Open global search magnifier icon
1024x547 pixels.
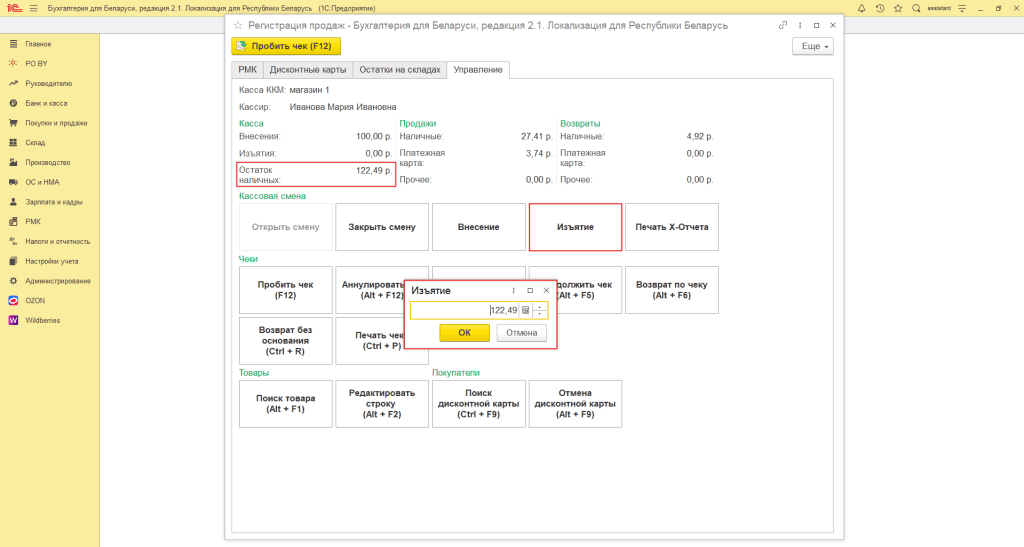[916, 8]
